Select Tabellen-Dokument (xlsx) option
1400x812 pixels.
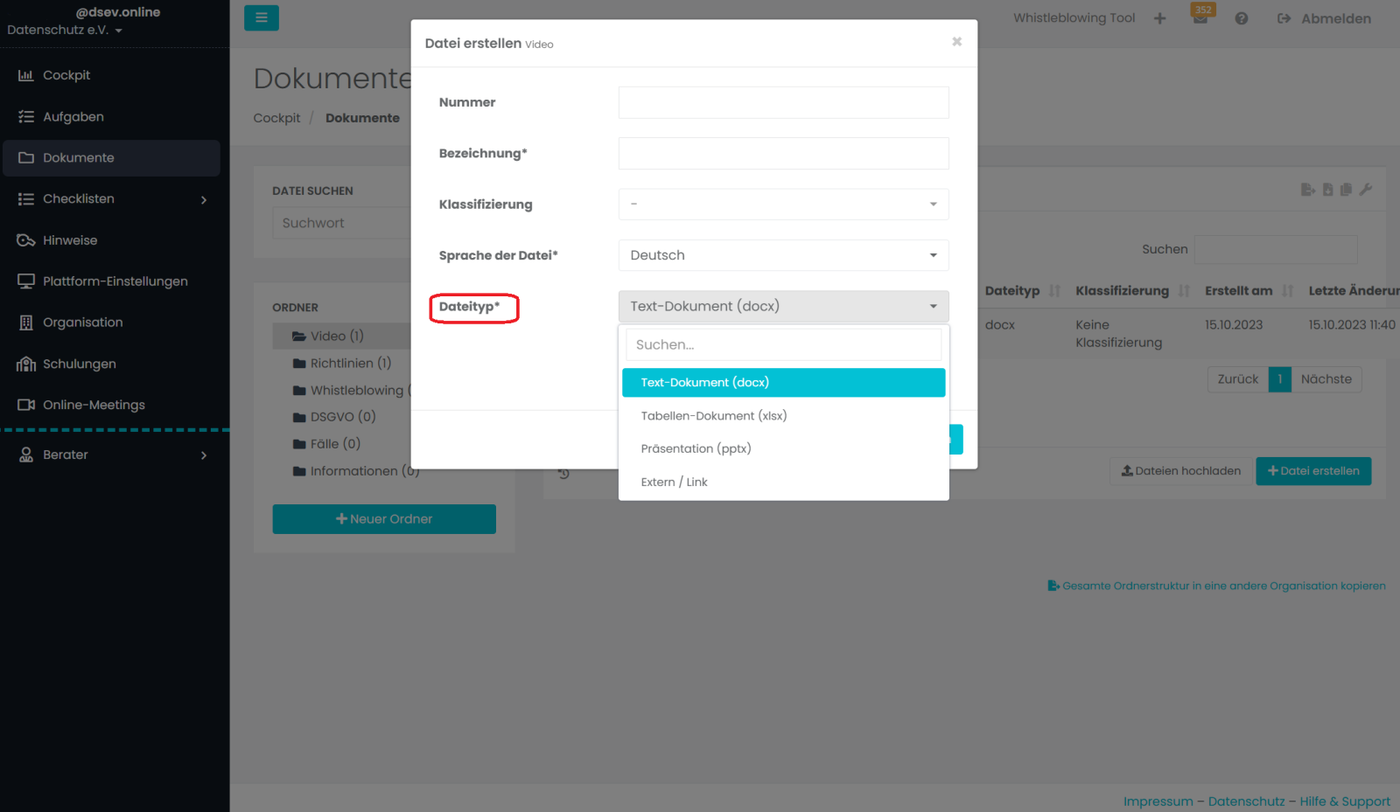(714, 416)
